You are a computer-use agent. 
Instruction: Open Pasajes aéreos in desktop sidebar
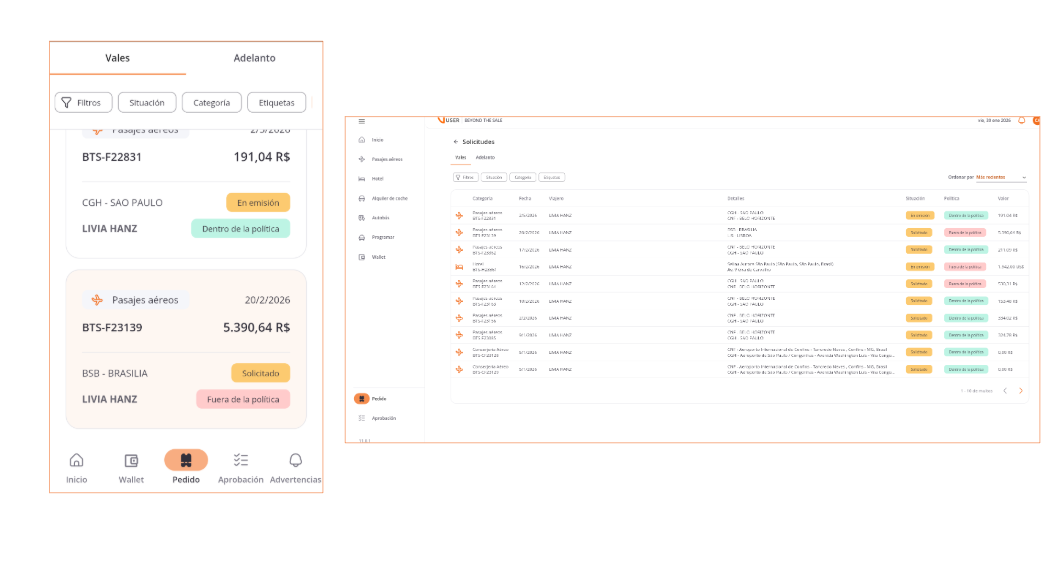[386, 159]
